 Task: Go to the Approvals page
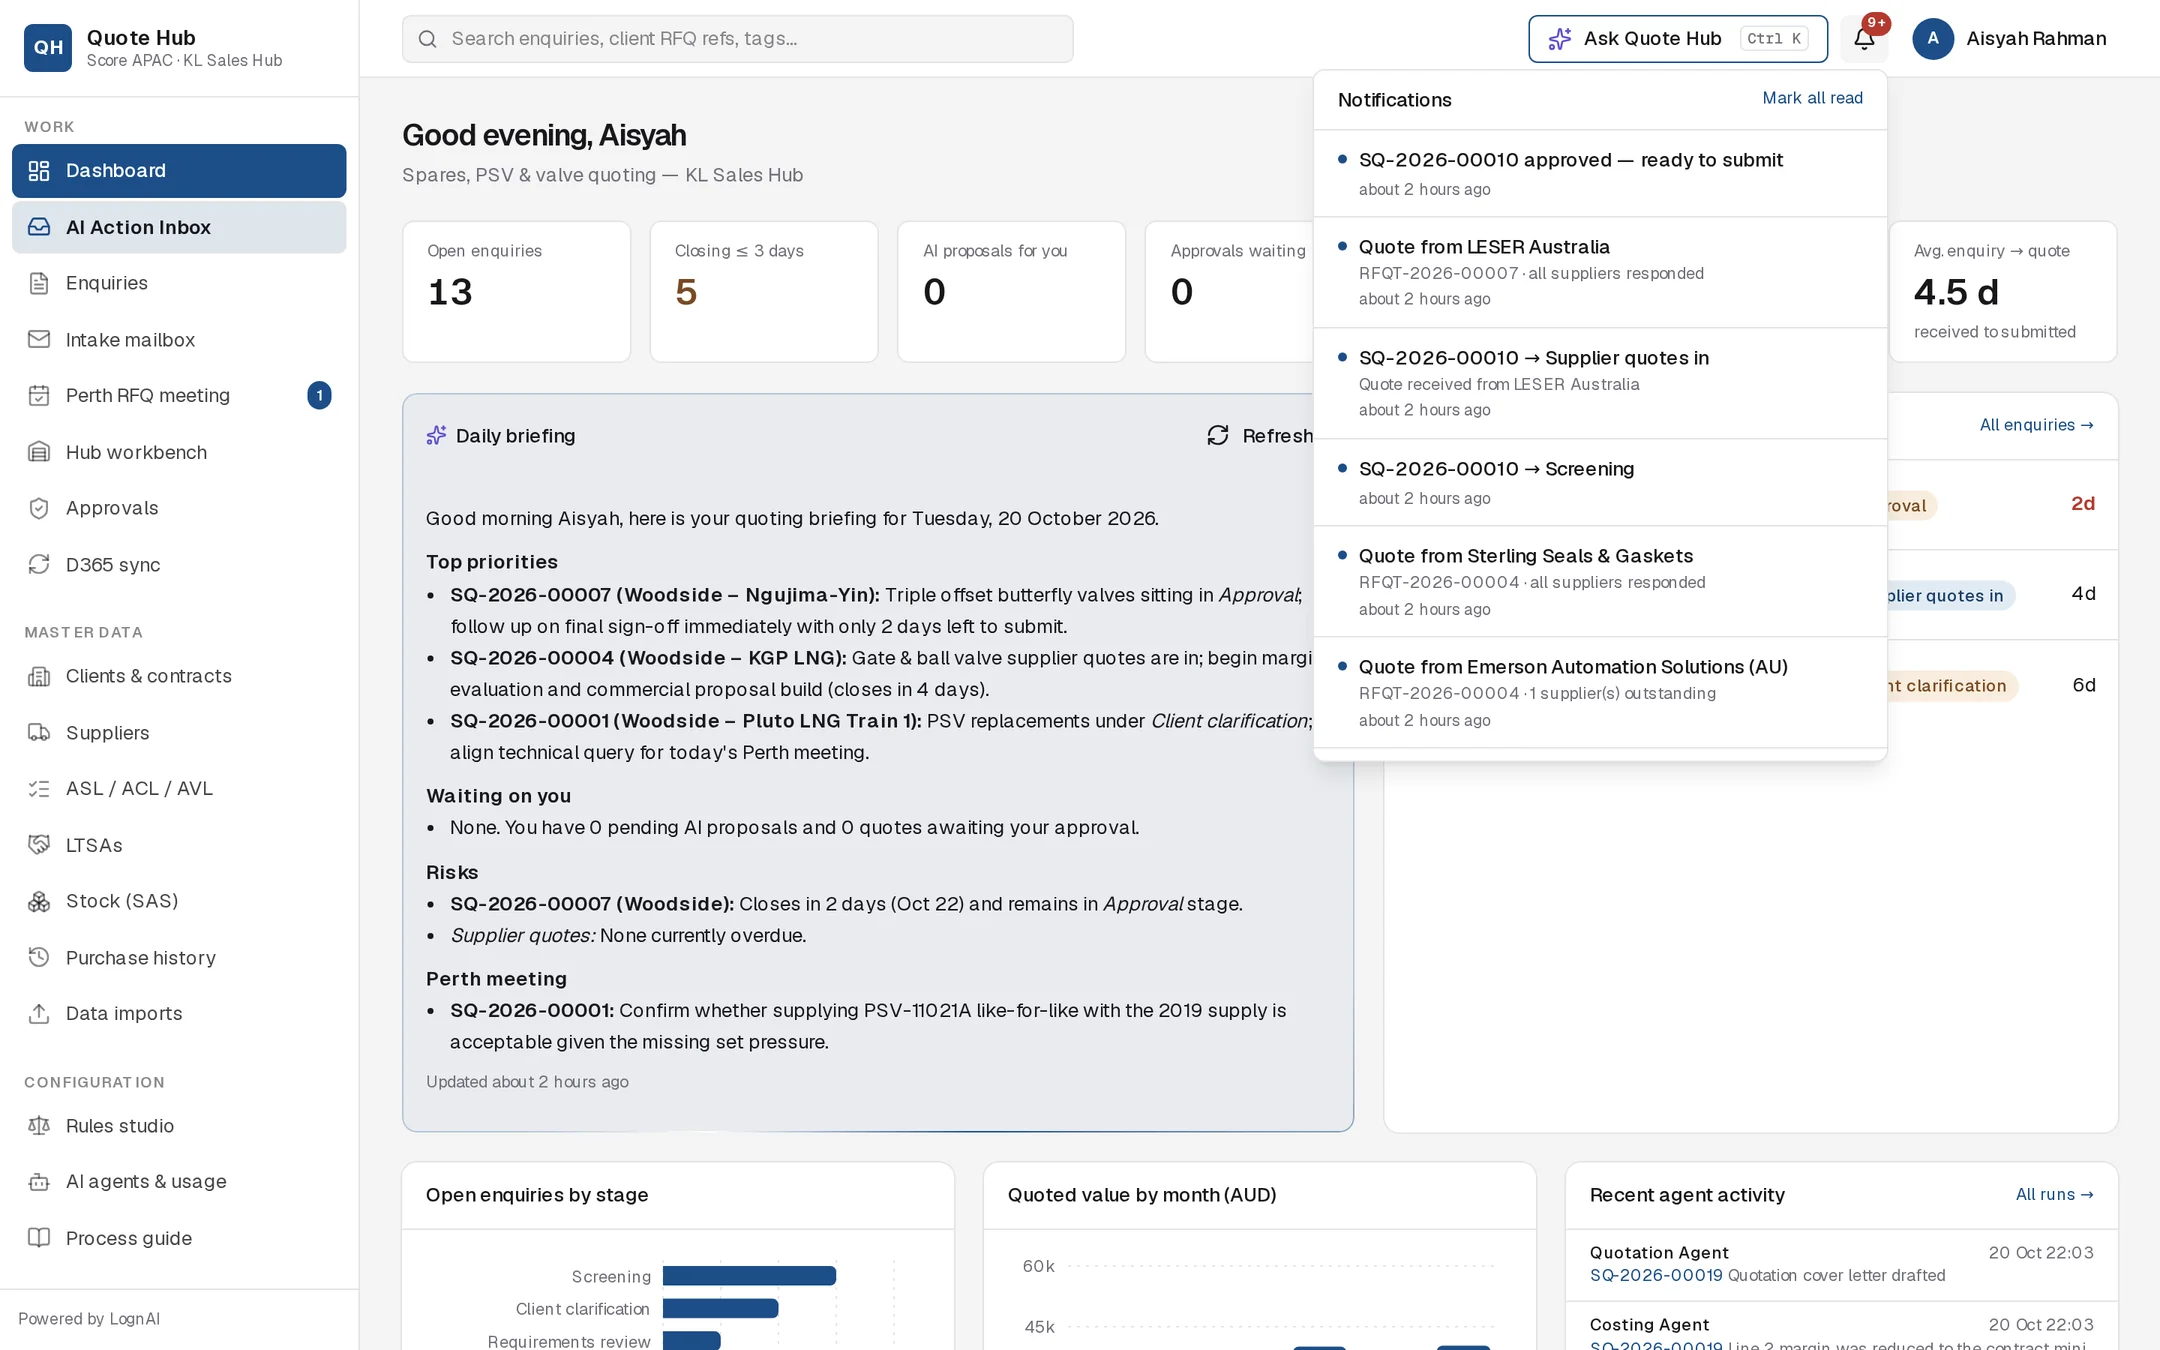(179, 508)
